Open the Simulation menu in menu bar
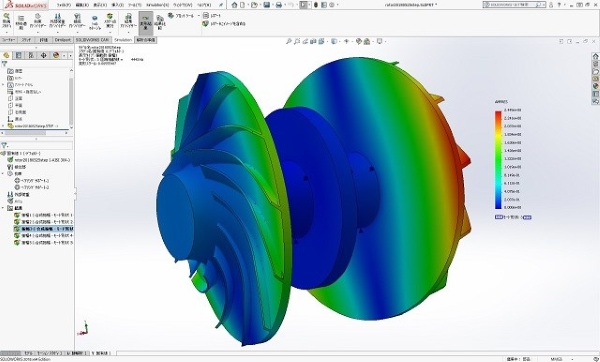The height and width of the screenshot is (362, 600). [x=157, y=5]
